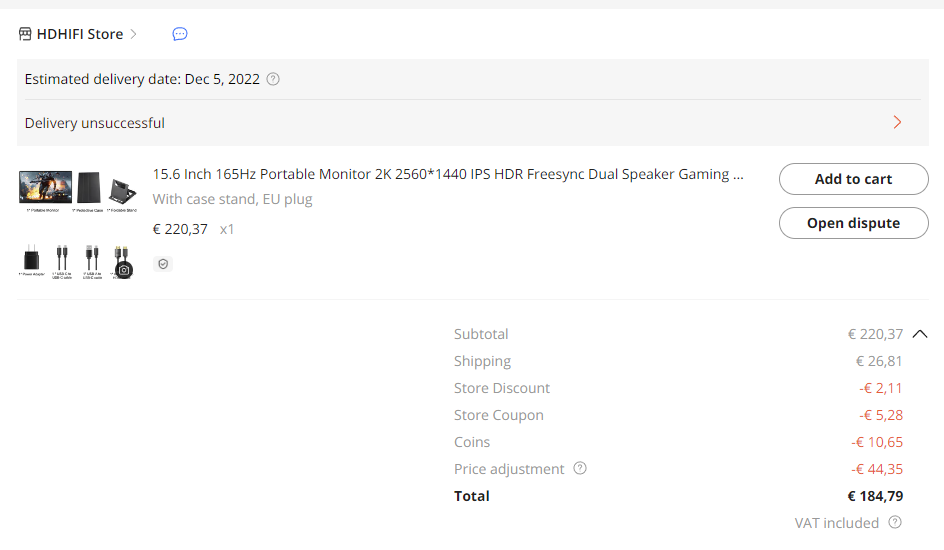Open the VAT included info icon

(x=895, y=522)
